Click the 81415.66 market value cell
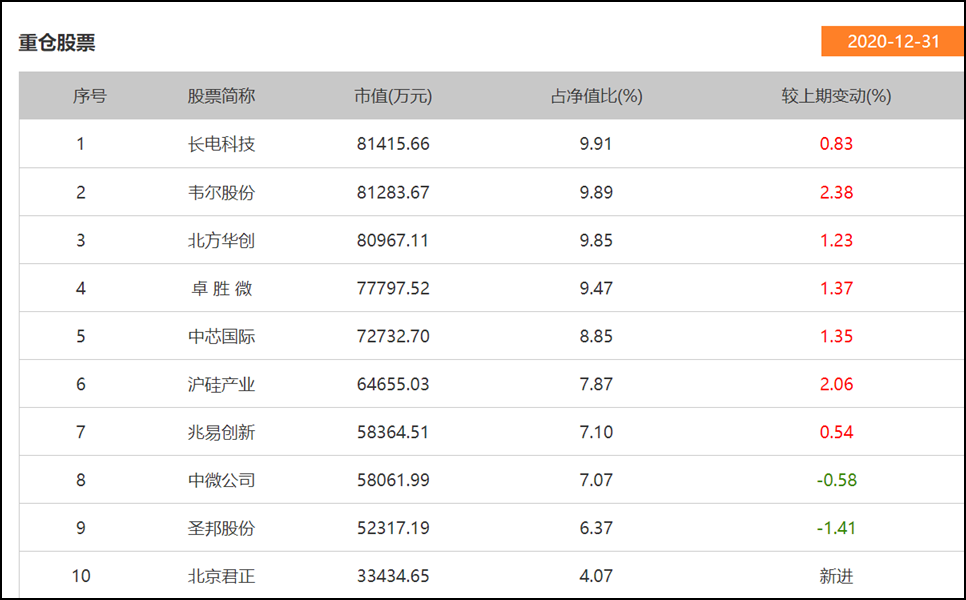 point(393,144)
